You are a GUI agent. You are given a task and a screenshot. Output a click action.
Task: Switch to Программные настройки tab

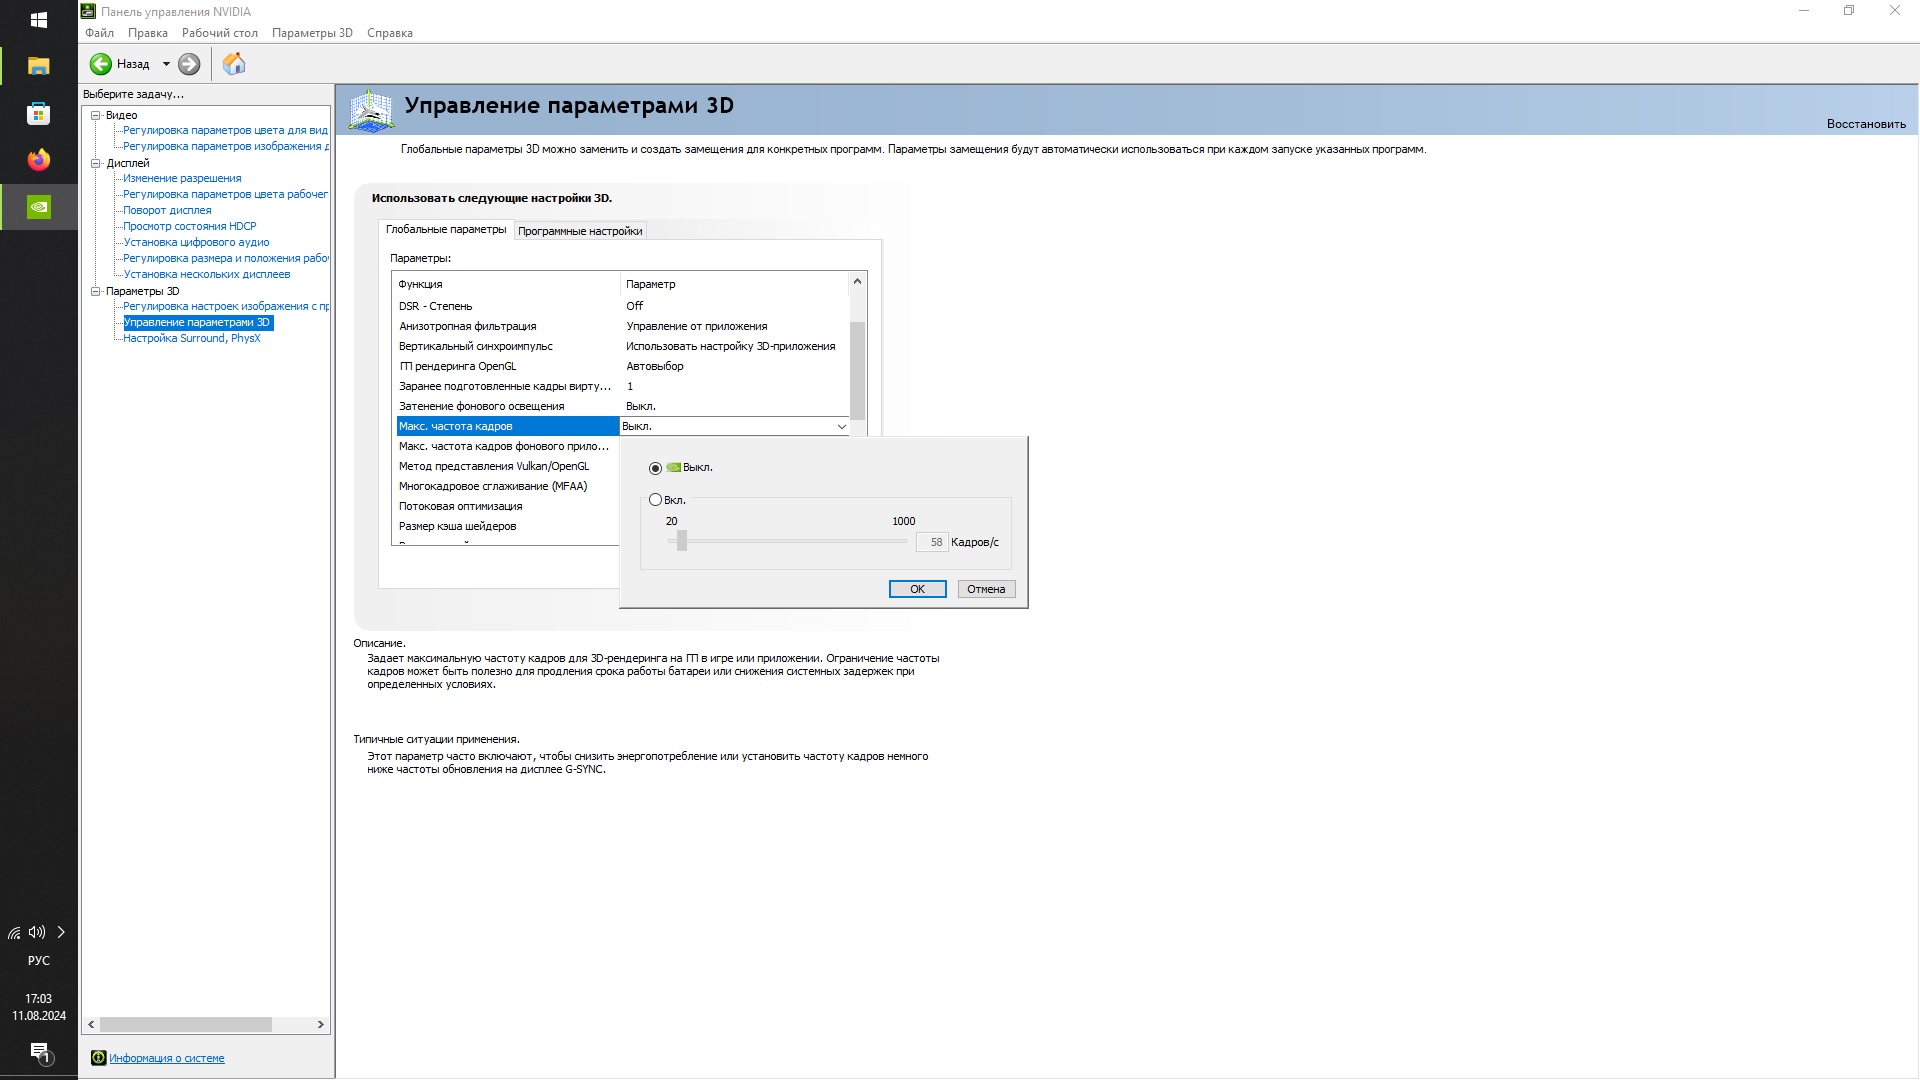pos(580,231)
